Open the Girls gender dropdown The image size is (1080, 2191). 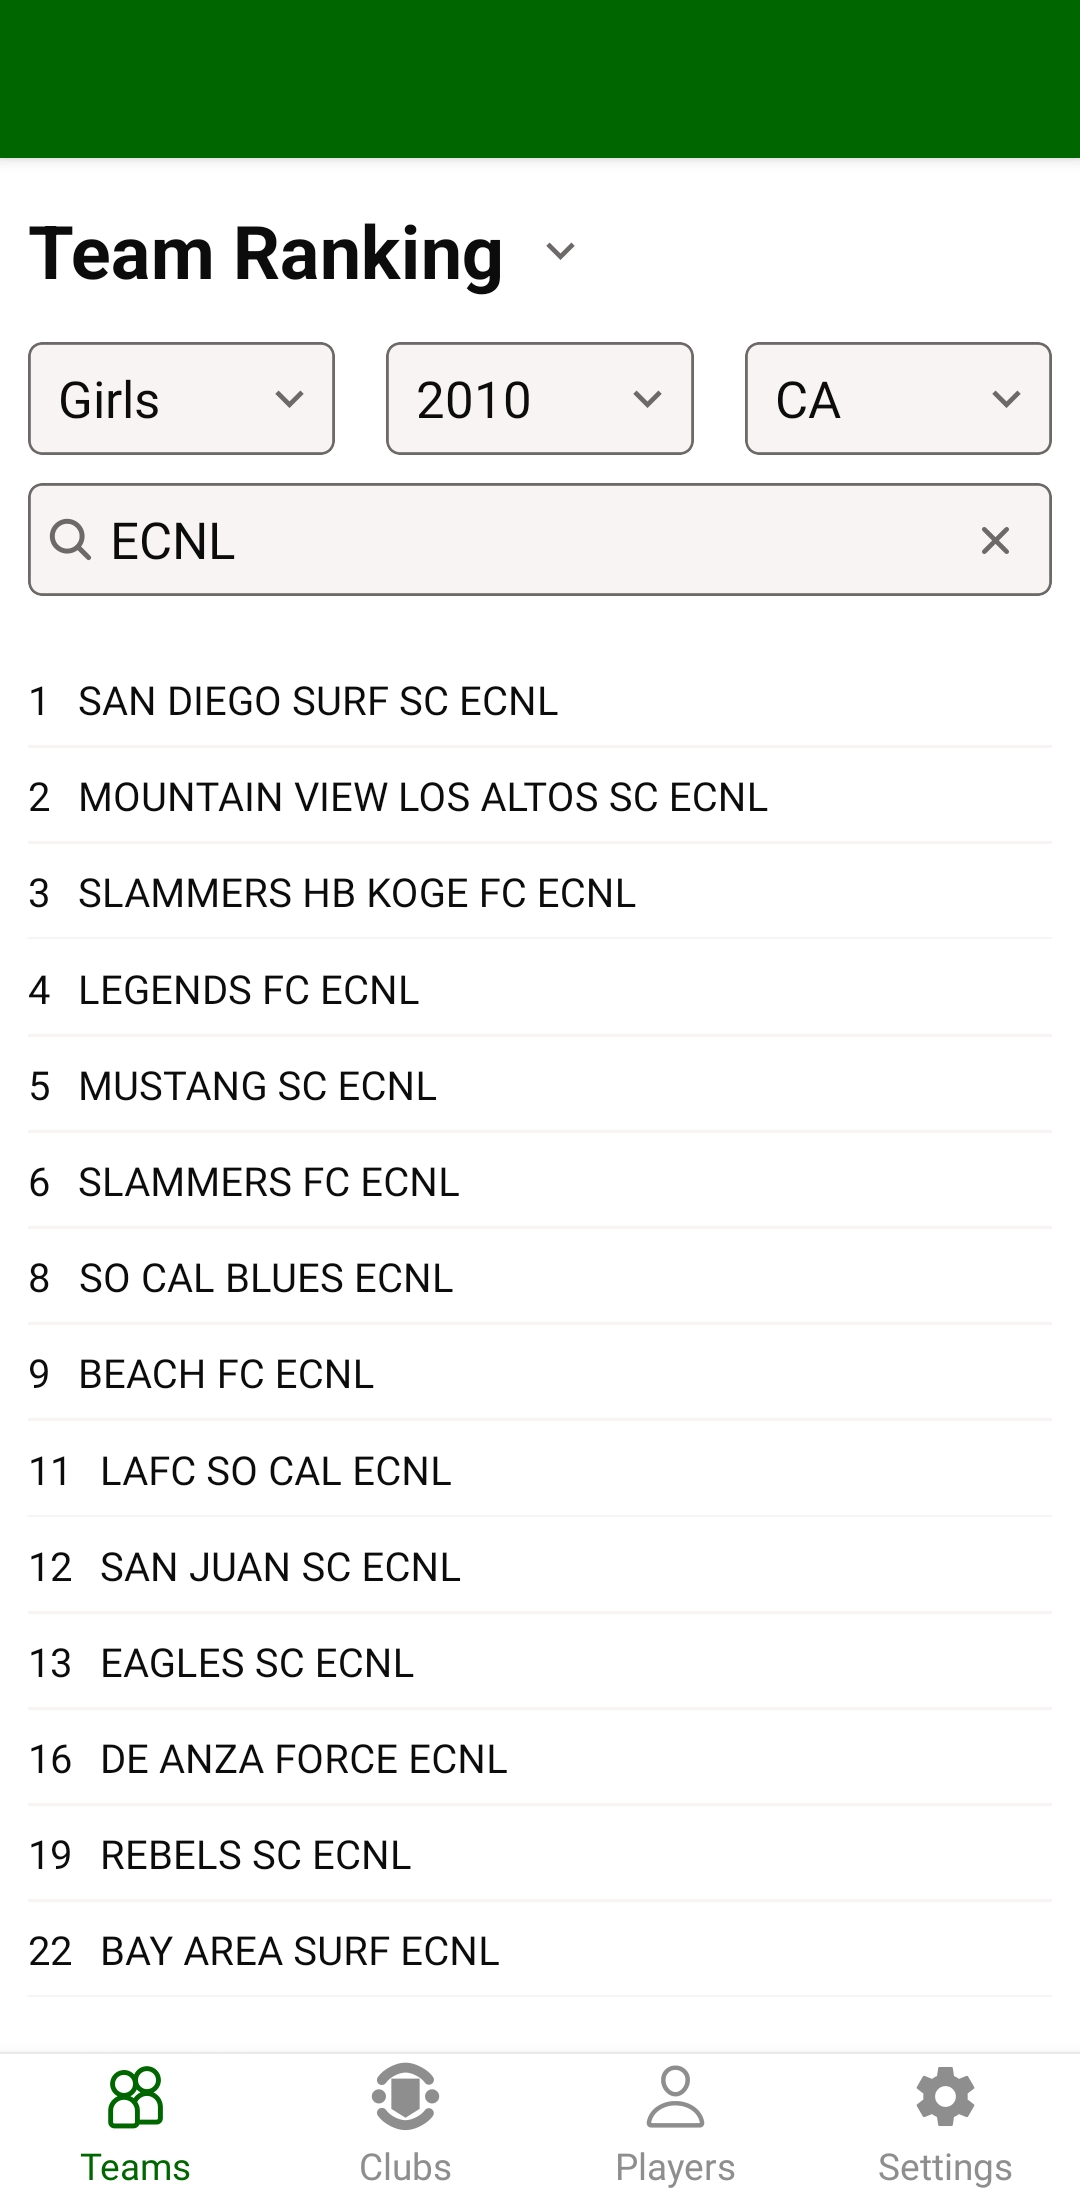click(x=181, y=399)
